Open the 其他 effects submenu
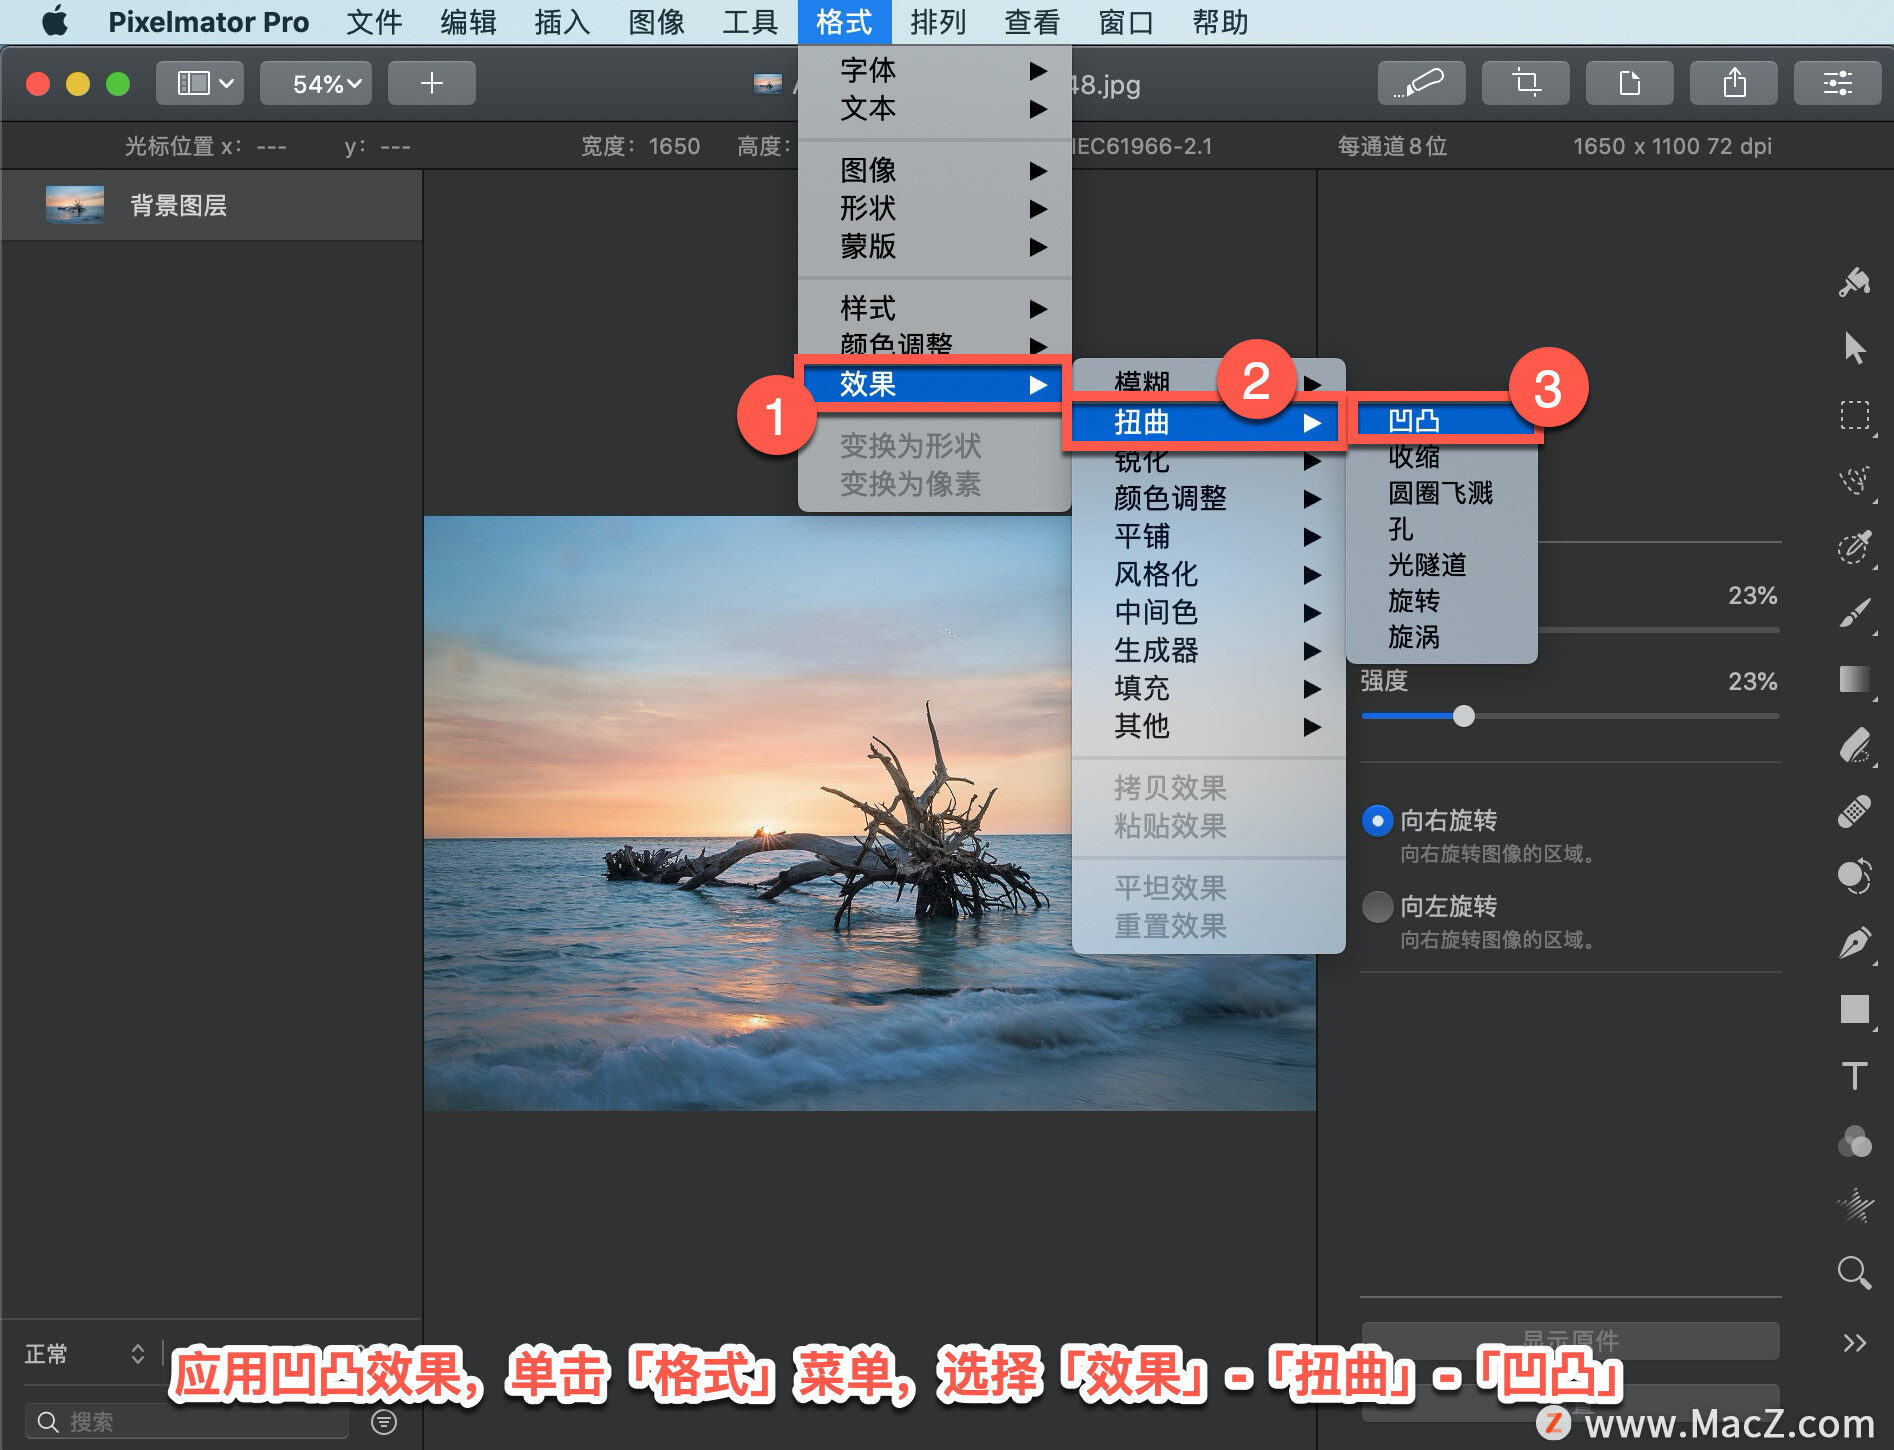The height and width of the screenshot is (1450, 1894). coord(1208,726)
